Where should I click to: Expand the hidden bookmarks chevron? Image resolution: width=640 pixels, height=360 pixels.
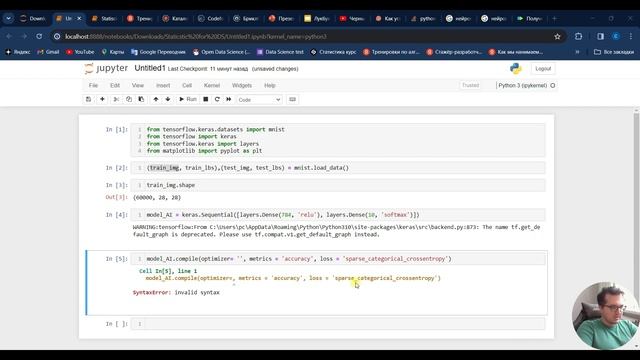point(577,52)
